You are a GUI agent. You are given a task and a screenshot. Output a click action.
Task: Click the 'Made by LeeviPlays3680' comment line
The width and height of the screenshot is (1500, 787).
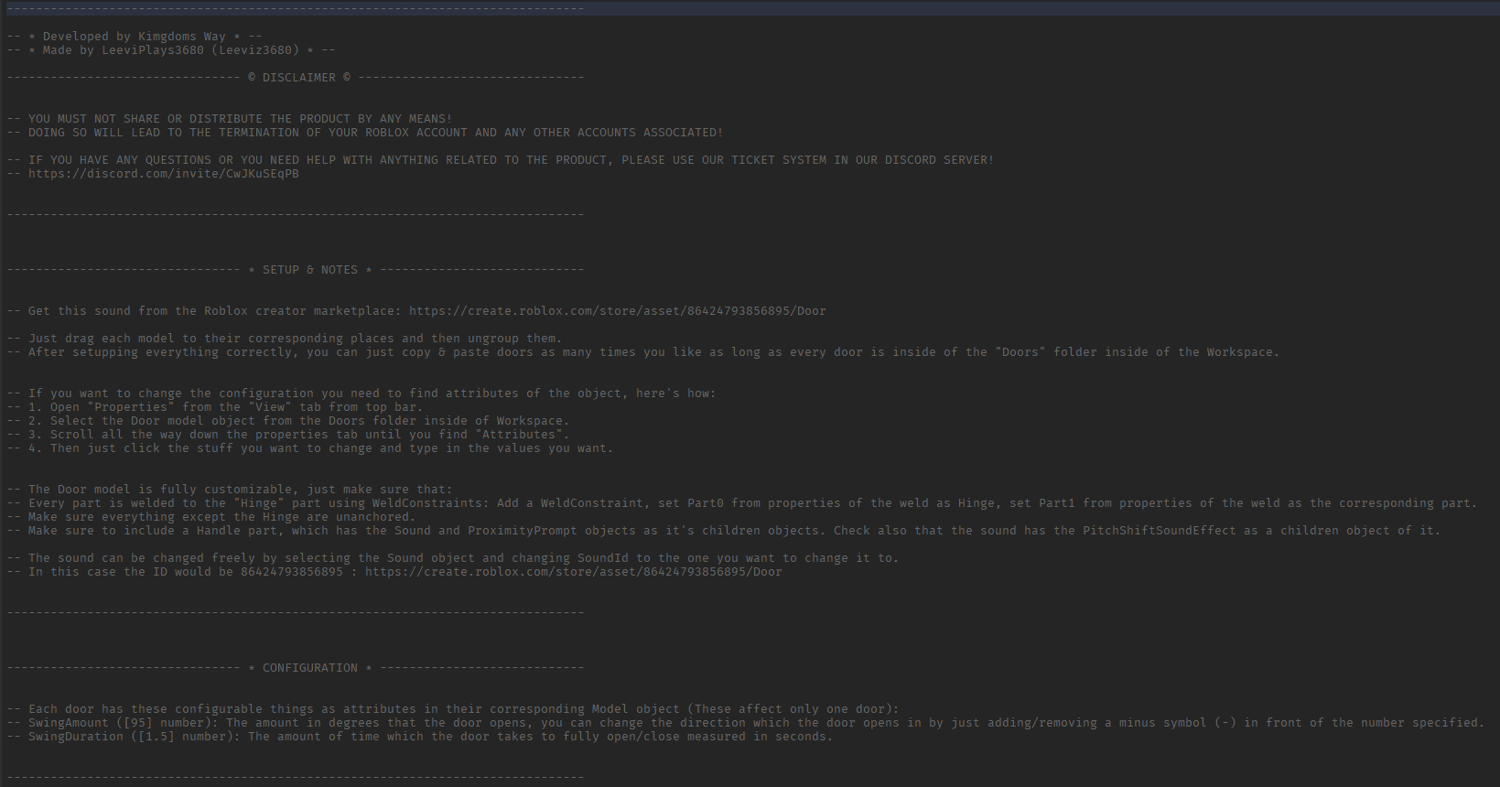[171, 50]
